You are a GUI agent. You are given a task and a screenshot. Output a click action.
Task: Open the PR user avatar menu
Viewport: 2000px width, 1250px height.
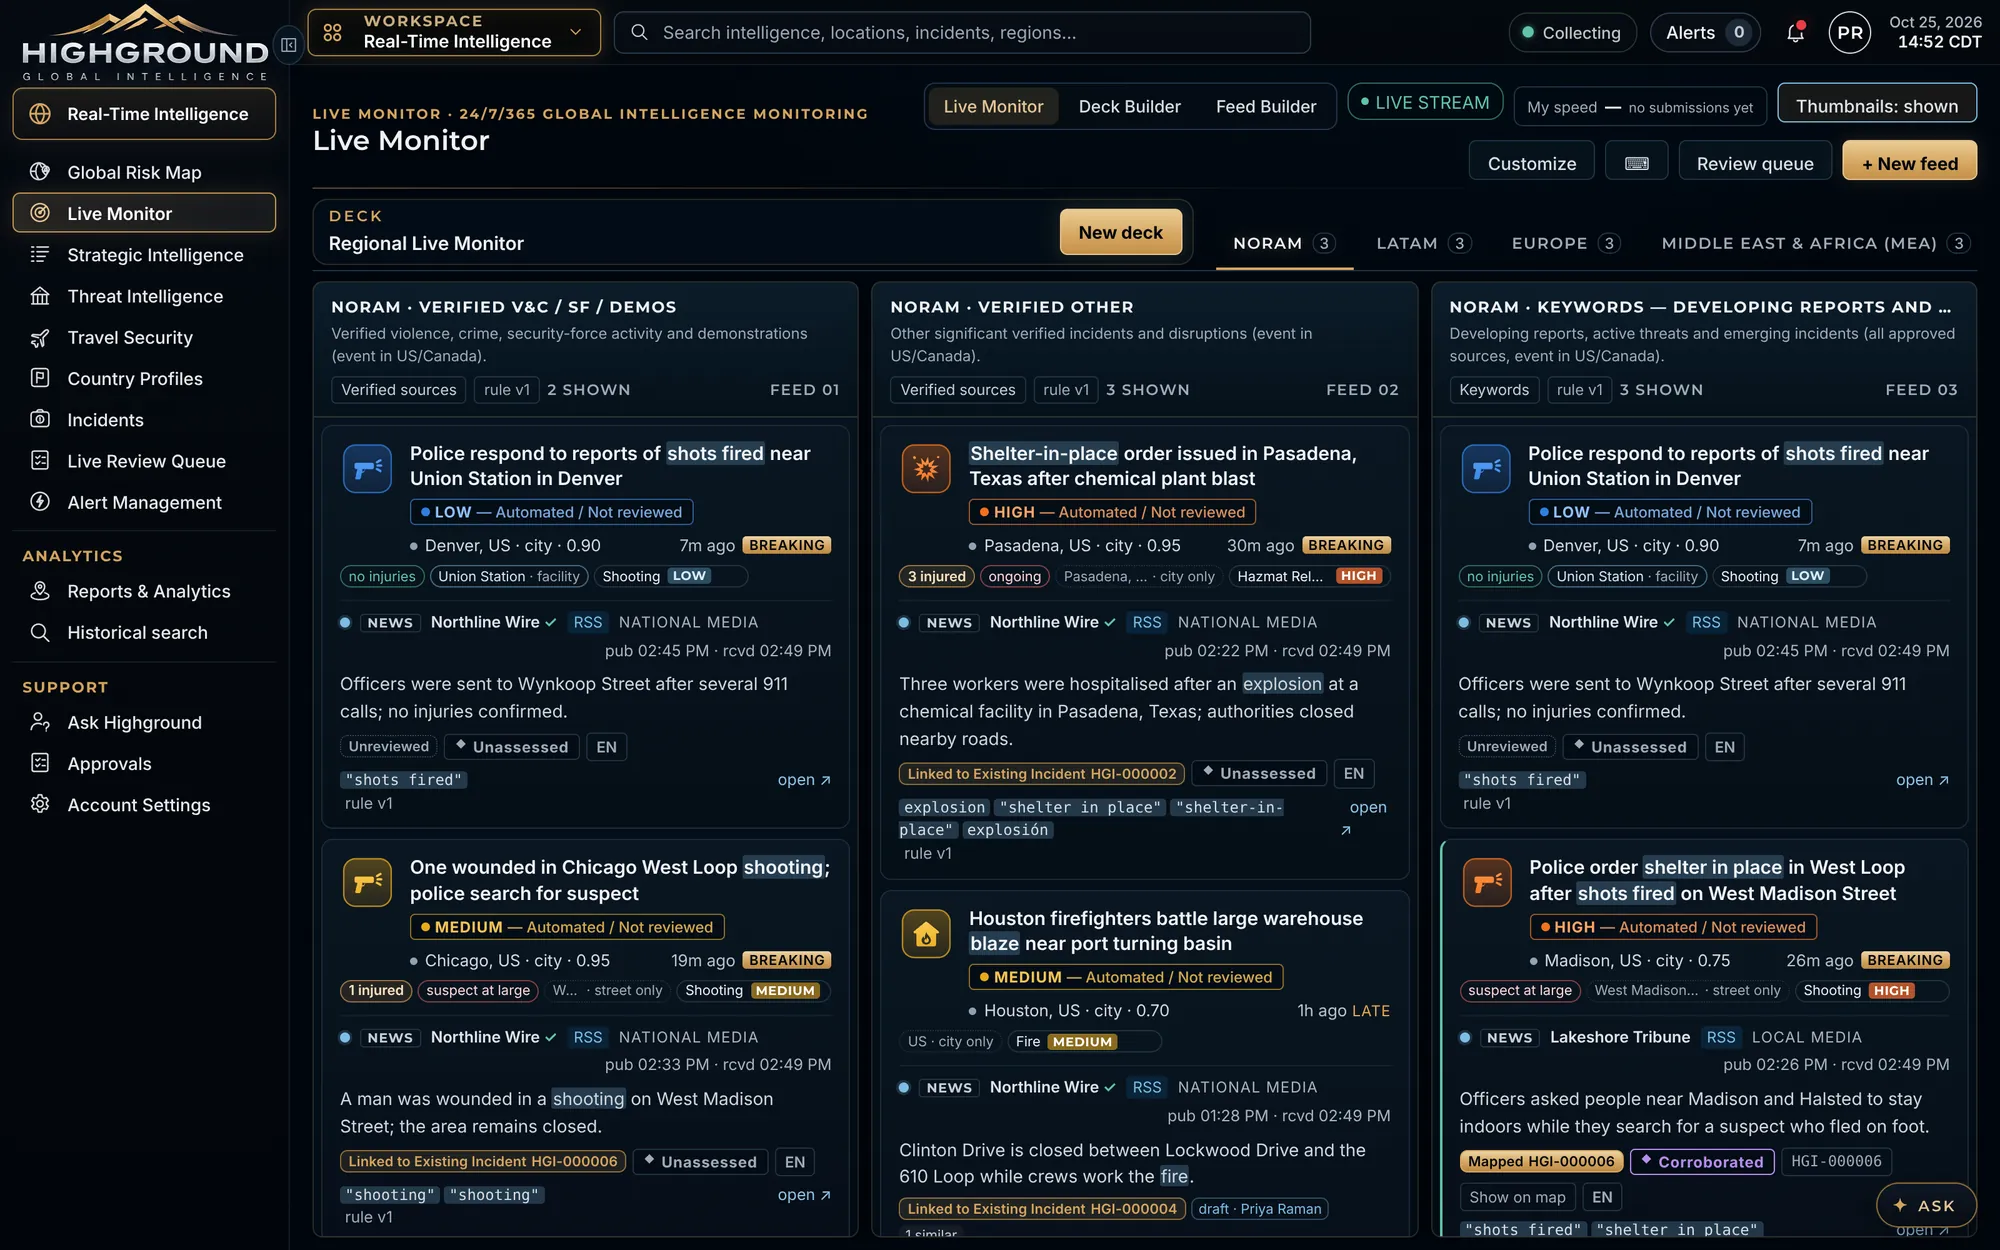[x=1850, y=33]
